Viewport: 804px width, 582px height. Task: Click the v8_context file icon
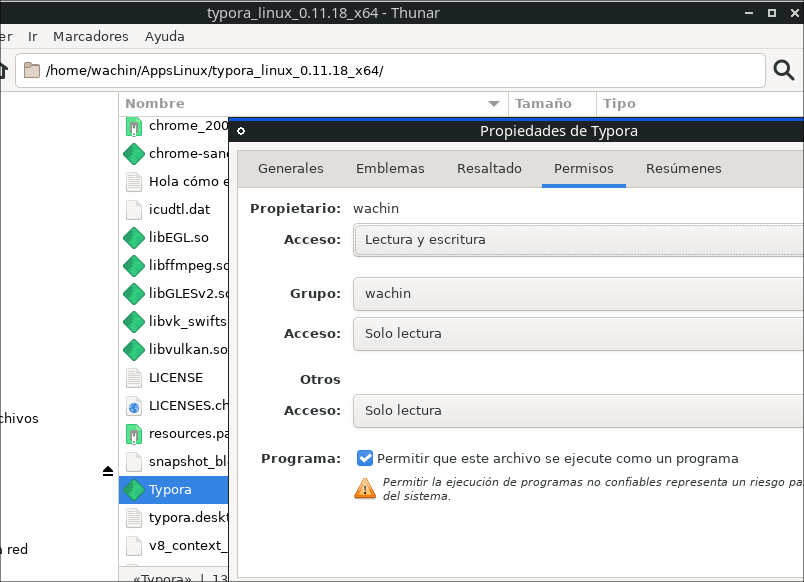point(134,546)
